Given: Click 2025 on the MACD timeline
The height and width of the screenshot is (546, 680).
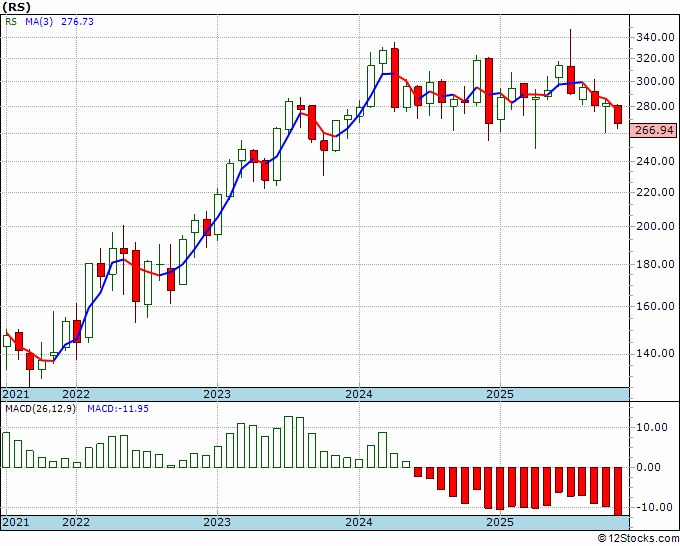Looking at the screenshot, I should point(500,522).
